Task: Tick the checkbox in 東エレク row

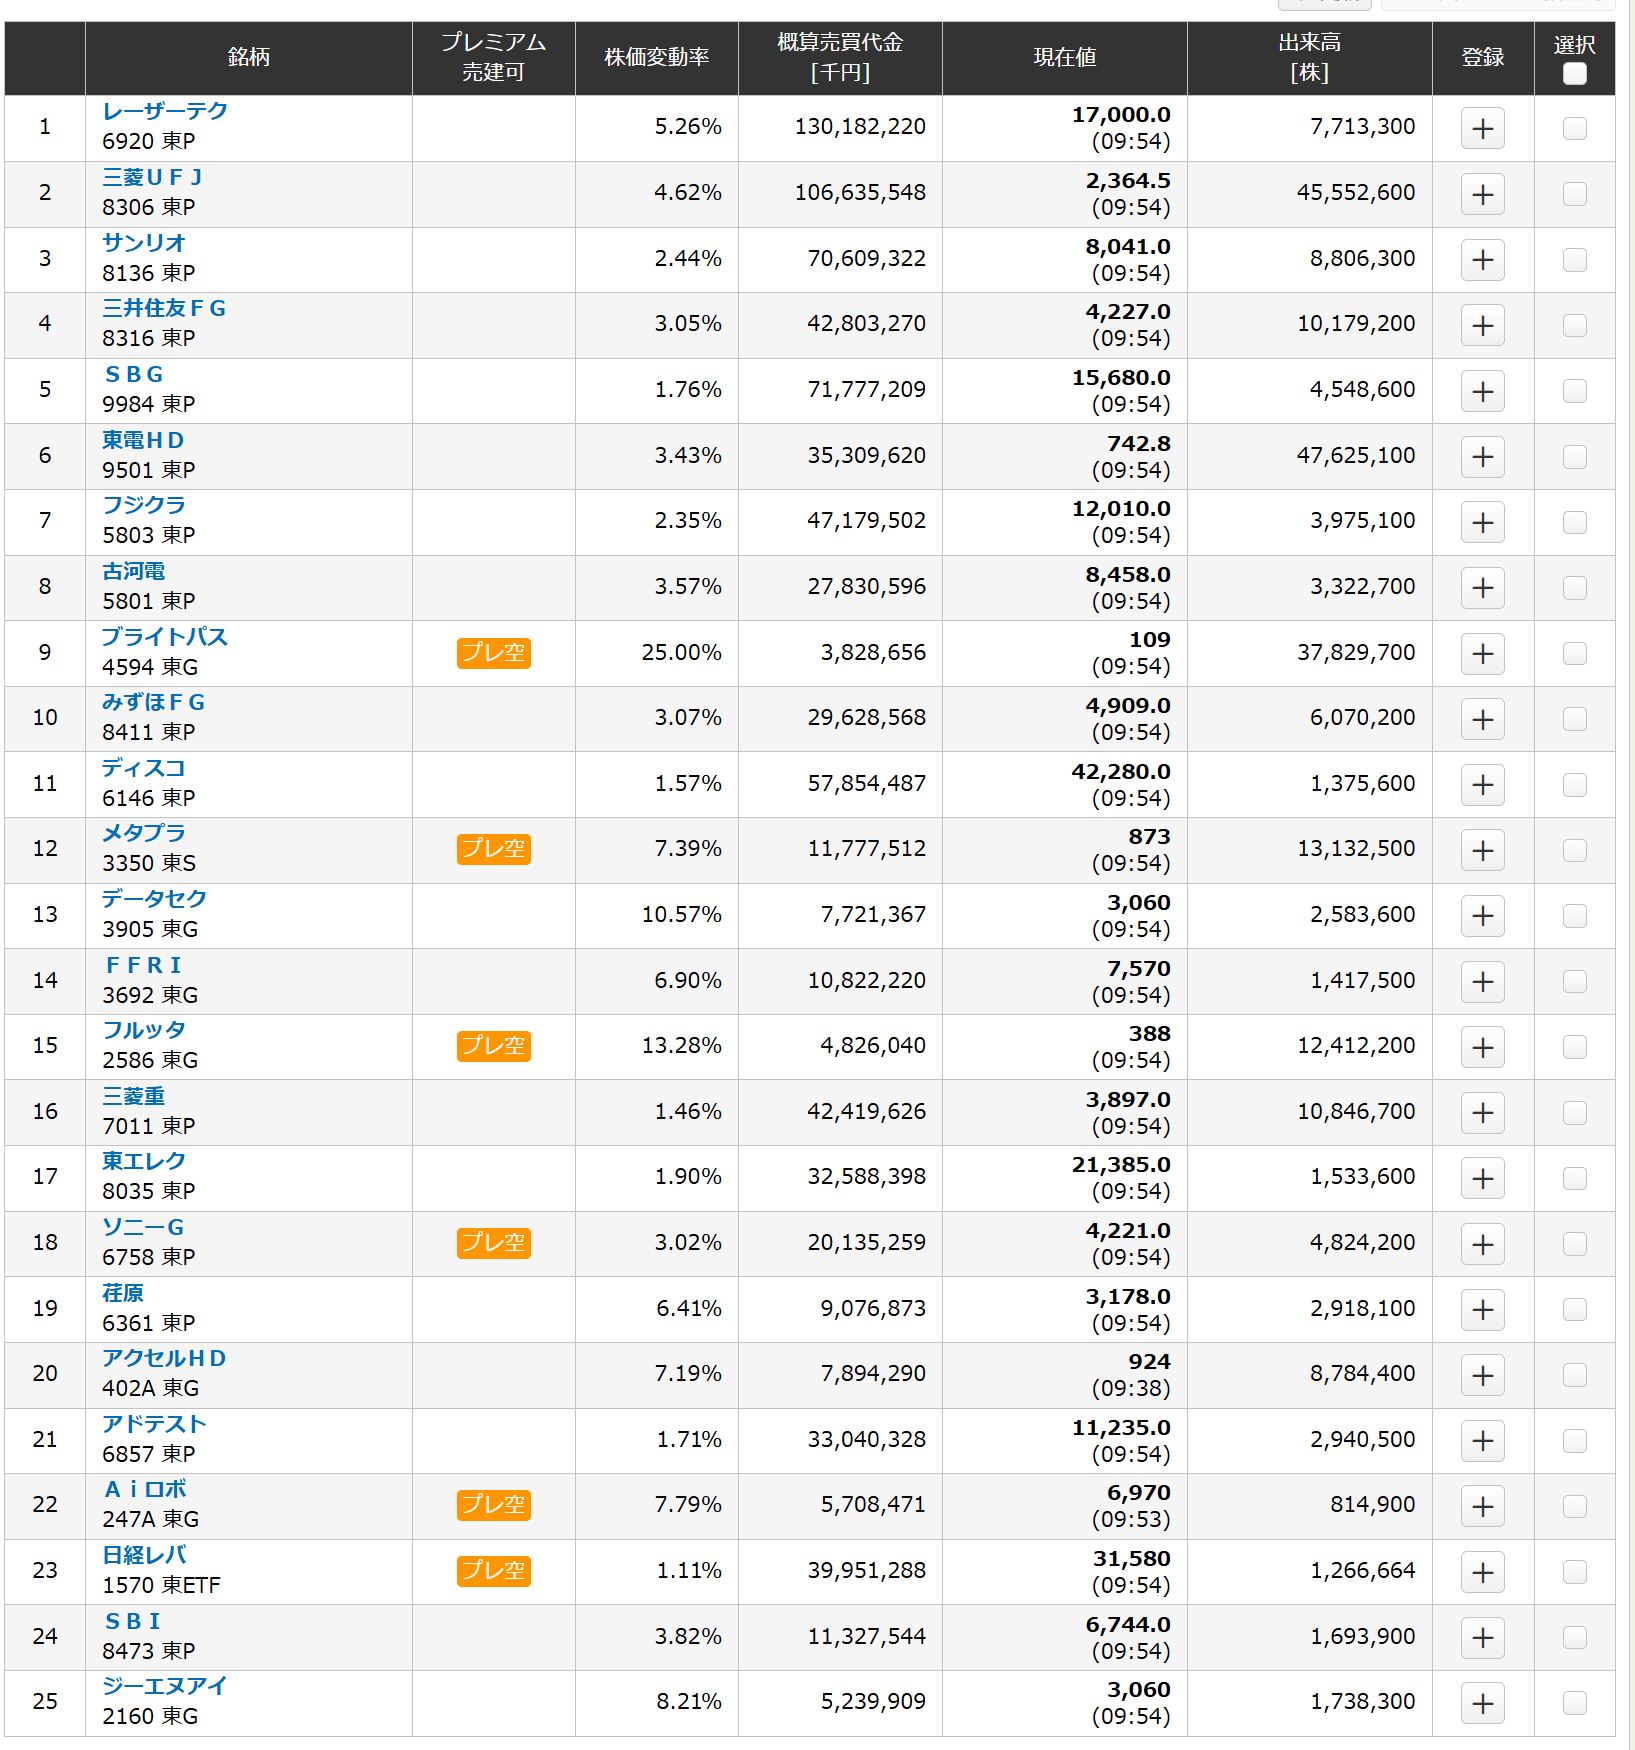Action: [x=1574, y=1178]
